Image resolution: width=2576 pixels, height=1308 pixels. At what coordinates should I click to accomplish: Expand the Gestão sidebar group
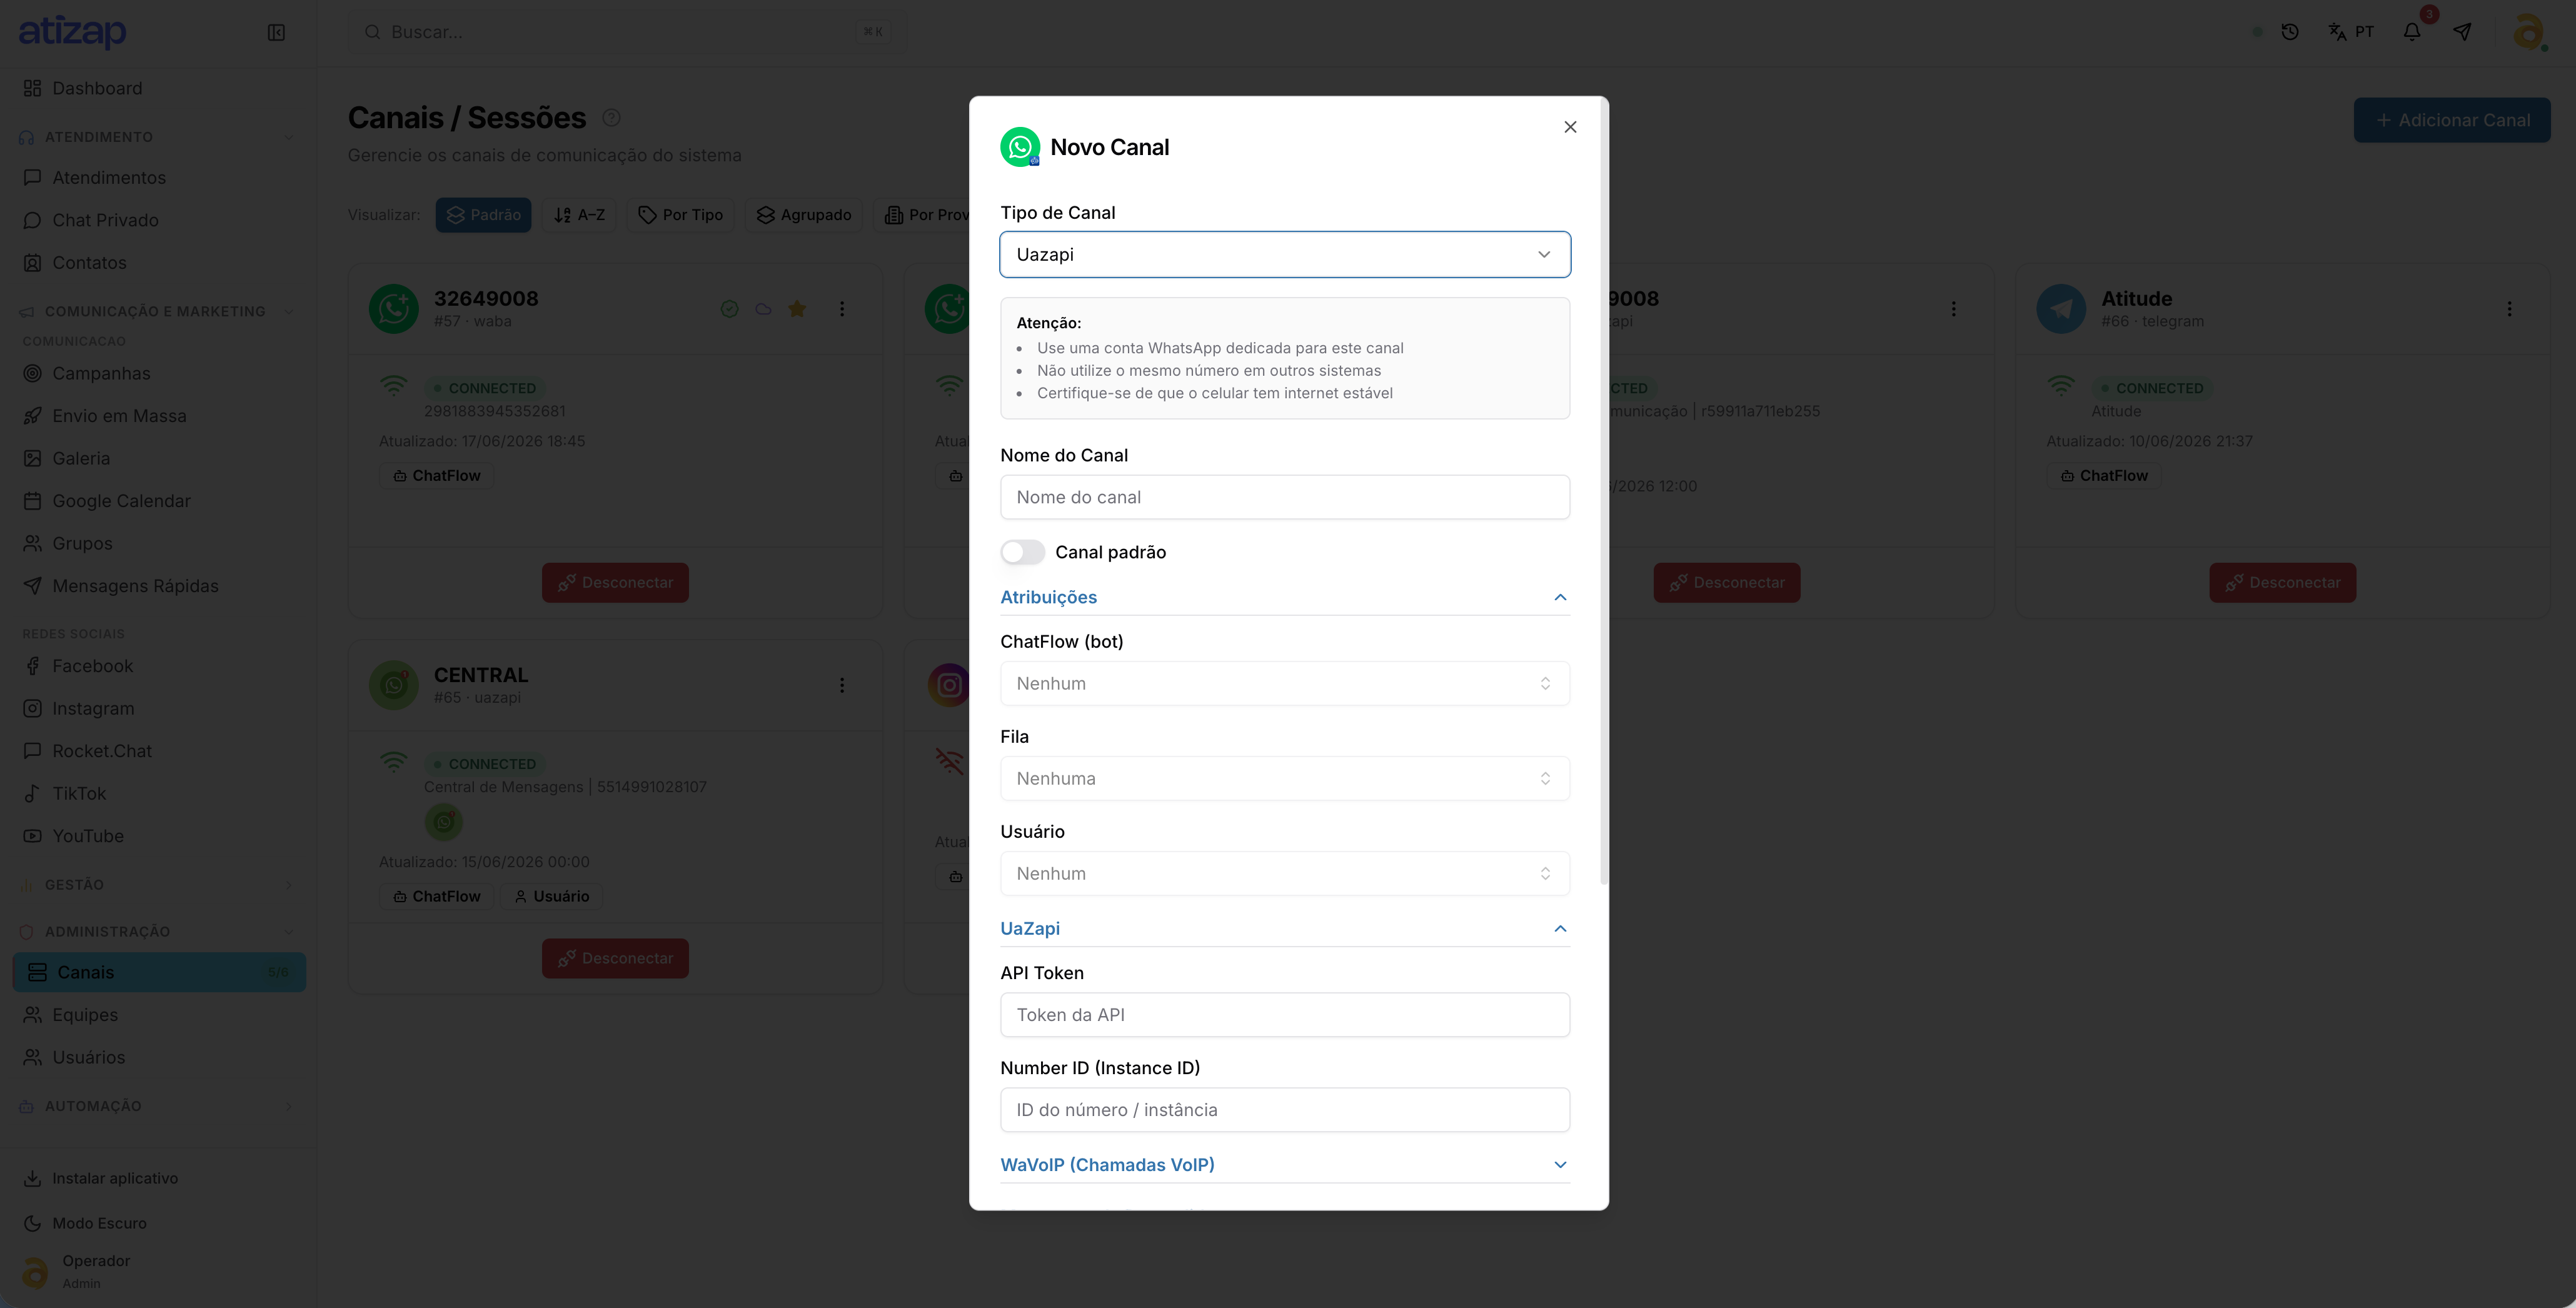(159, 884)
